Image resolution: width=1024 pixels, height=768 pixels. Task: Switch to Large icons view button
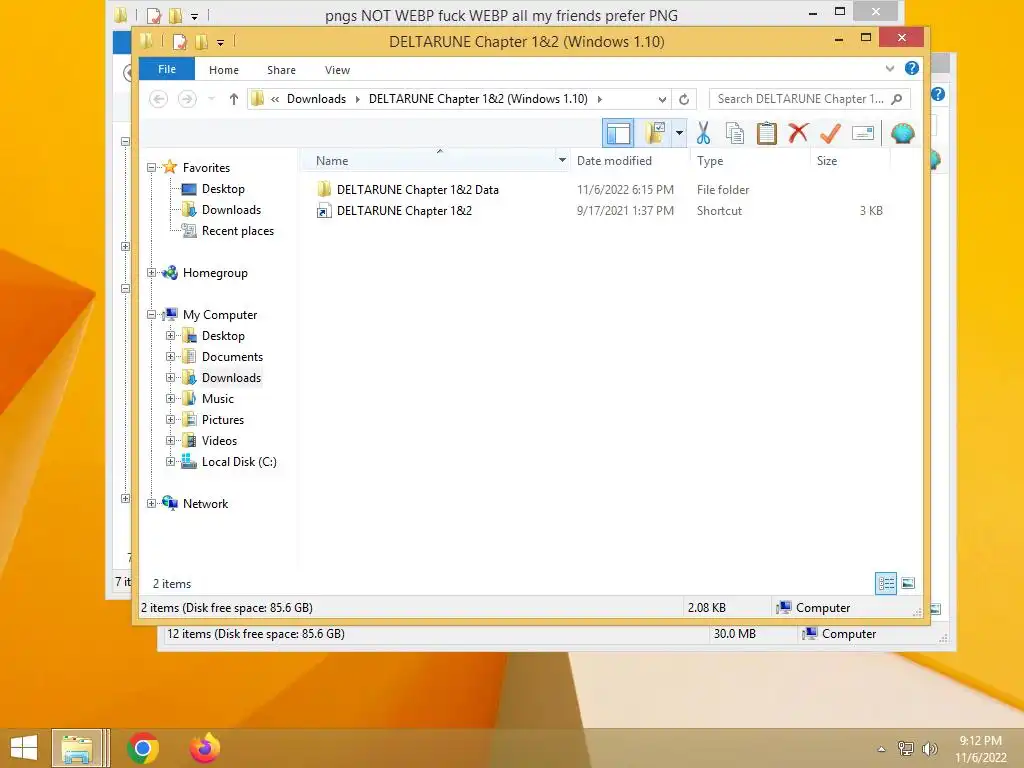tap(908, 583)
